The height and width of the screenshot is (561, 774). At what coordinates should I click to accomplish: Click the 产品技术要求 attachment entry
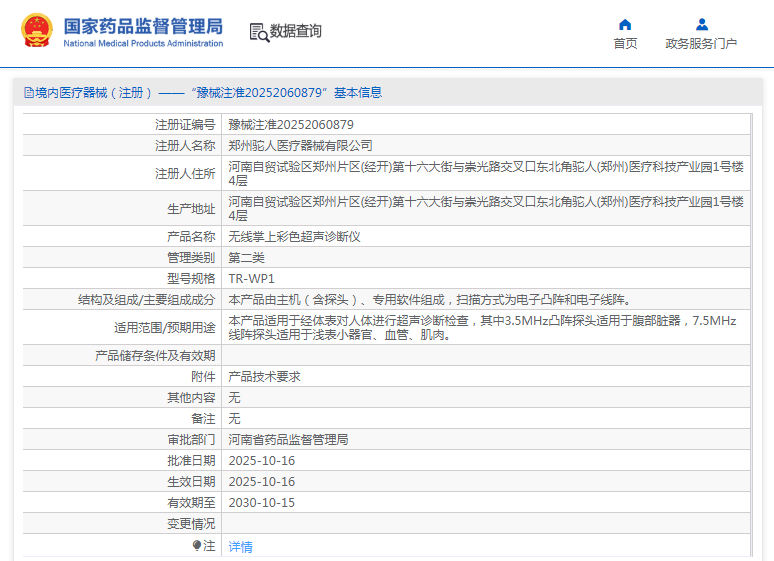tap(265, 377)
